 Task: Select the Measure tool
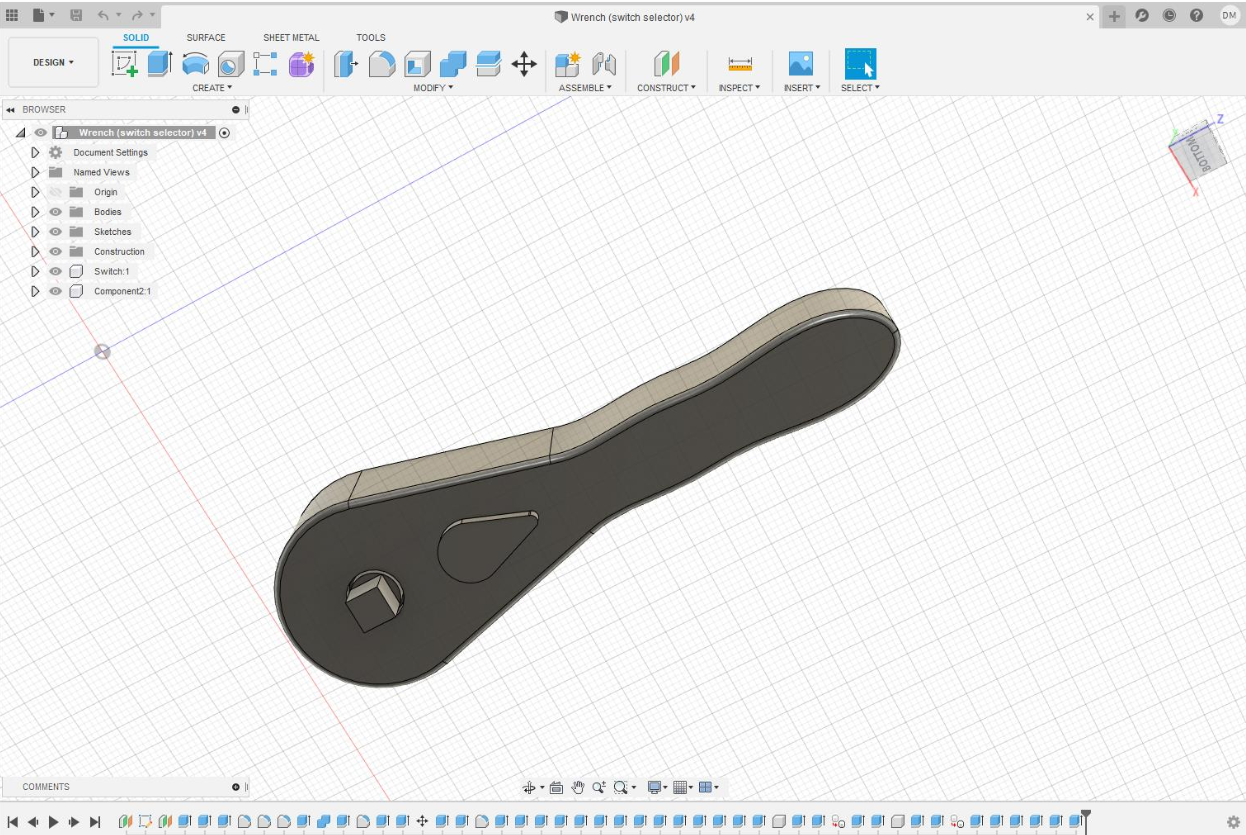(740, 65)
